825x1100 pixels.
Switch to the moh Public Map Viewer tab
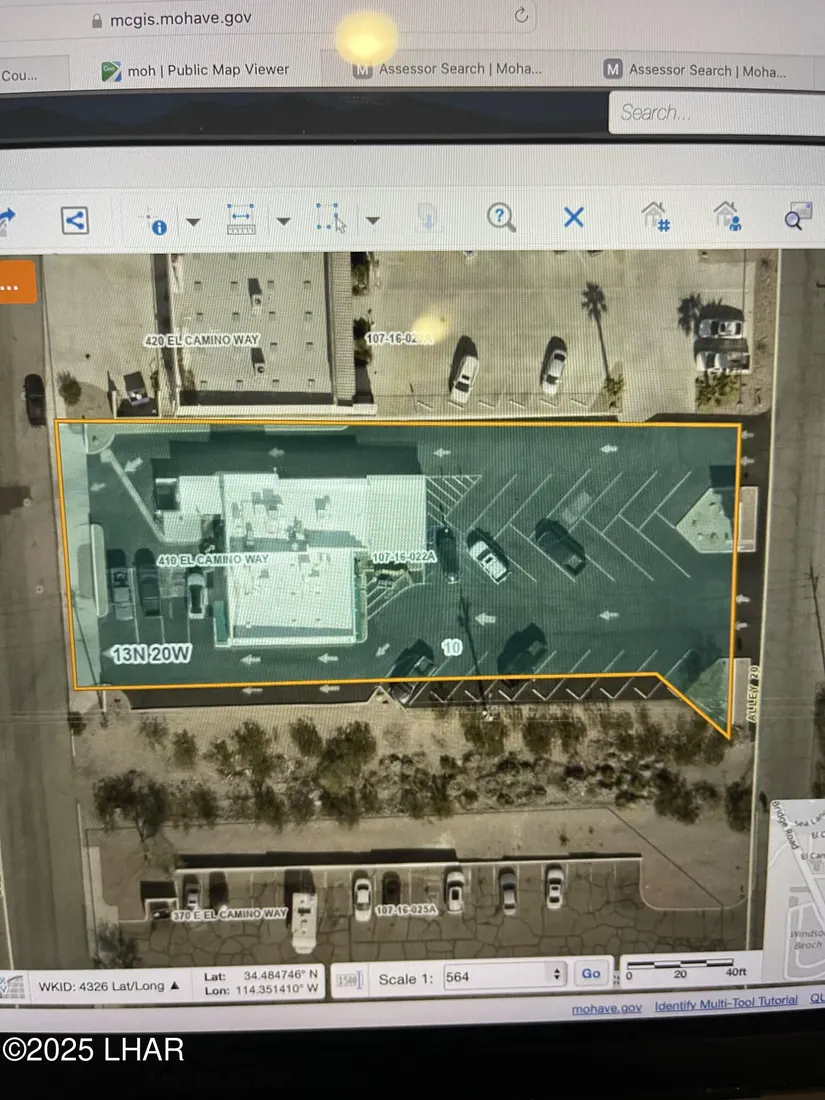click(x=195, y=70)
